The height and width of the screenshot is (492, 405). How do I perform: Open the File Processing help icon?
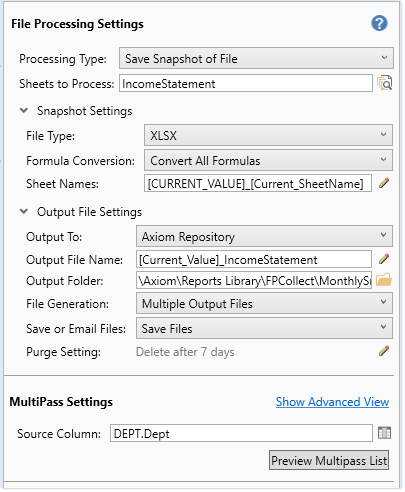[x=379, y=23]
